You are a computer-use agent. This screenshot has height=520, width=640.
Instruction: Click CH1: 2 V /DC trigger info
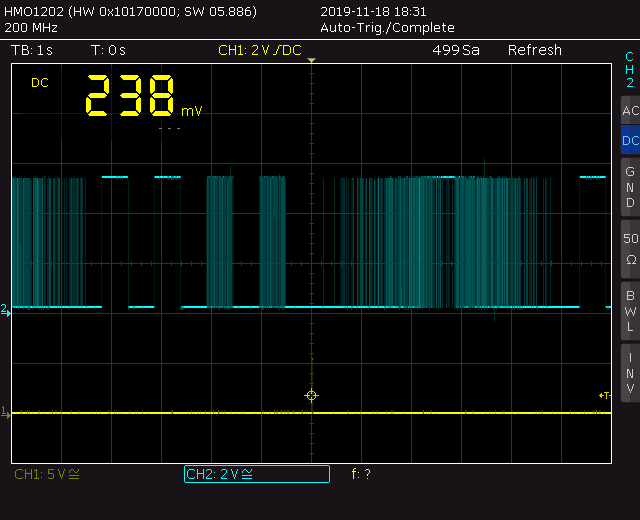coord(260,50)
